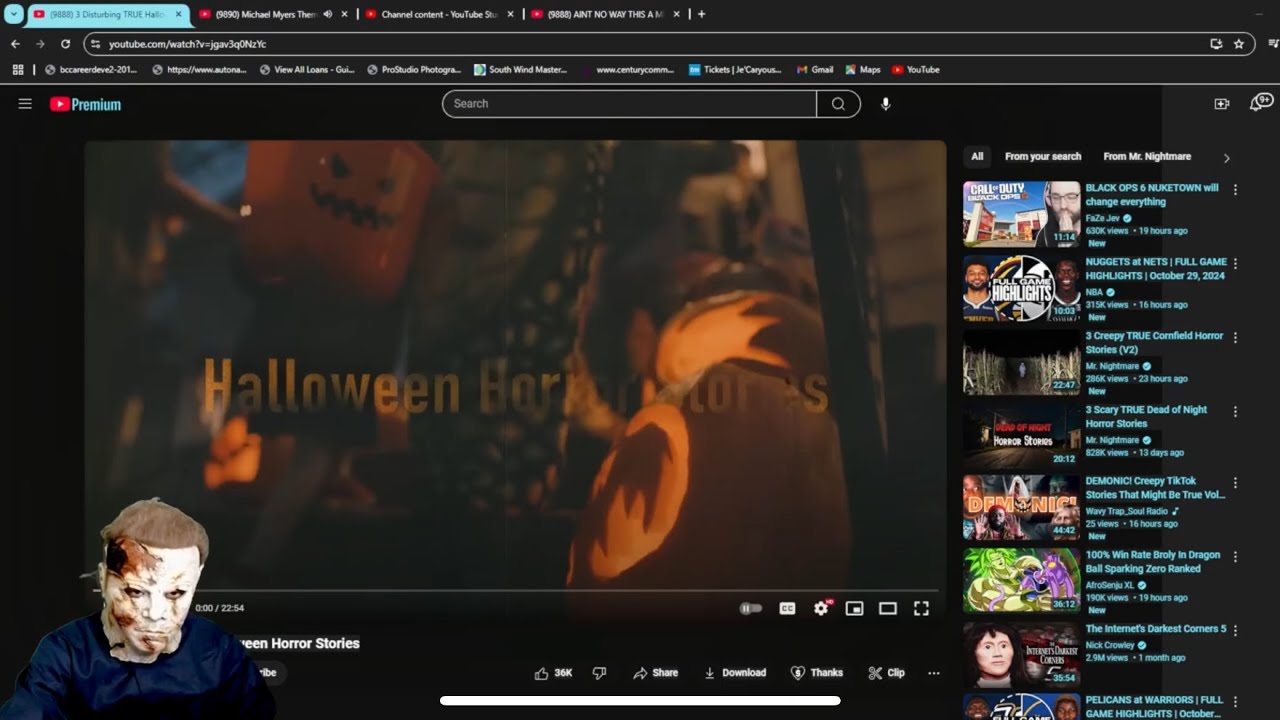
Task: Switch to theater mode
Action: 888,608
